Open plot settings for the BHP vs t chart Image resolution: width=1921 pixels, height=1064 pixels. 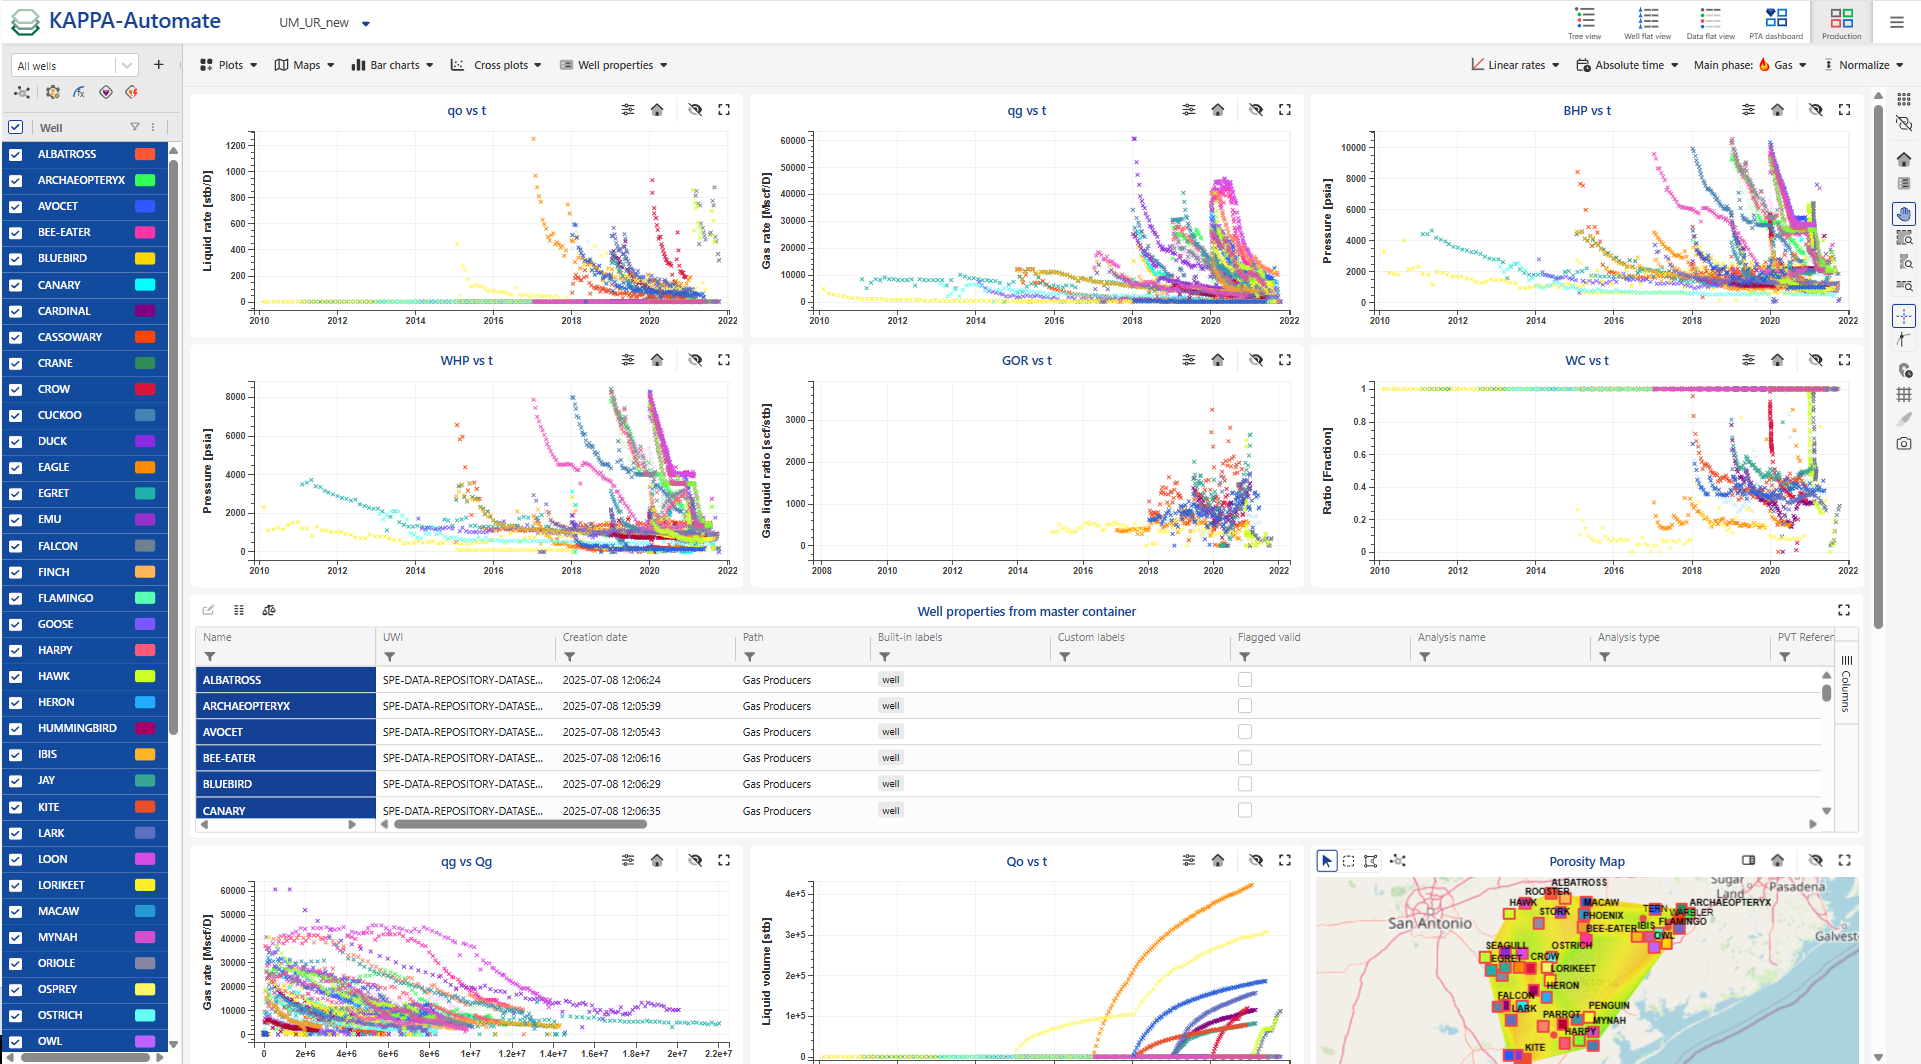[x=1748, y=110]
